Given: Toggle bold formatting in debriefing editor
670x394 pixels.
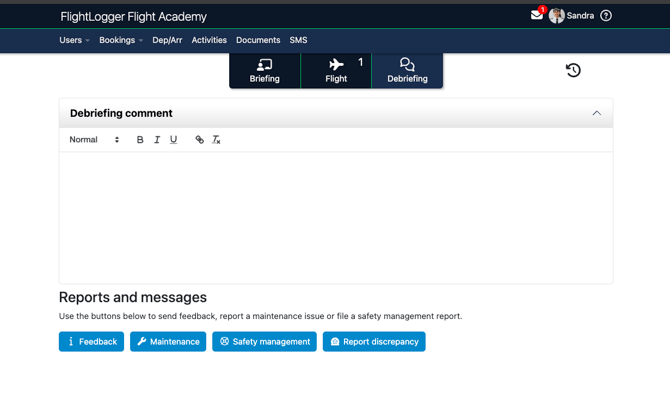Looking at the screenshot, I should [x=140, y=140].
